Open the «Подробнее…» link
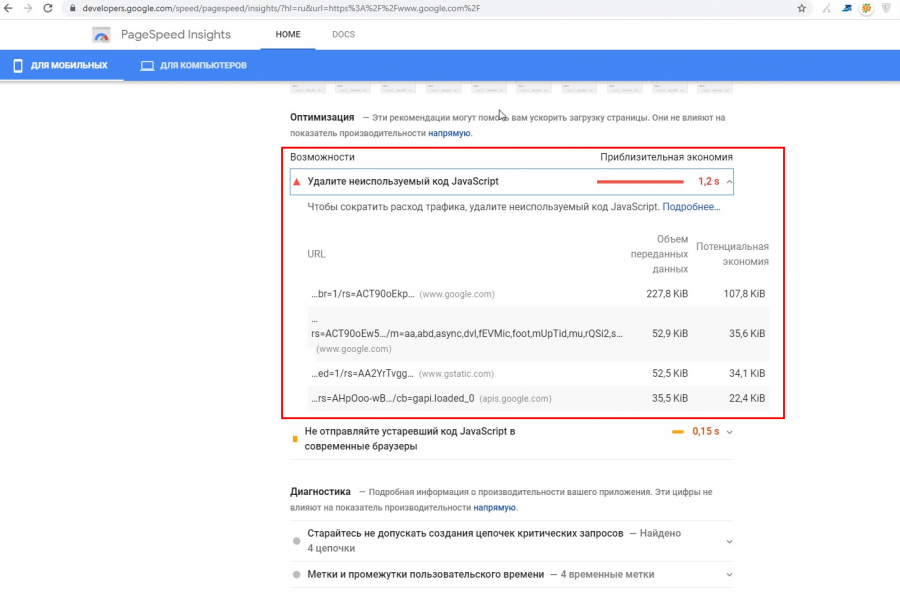The width and height of the screenshot is (900, 592). [691, 207]
